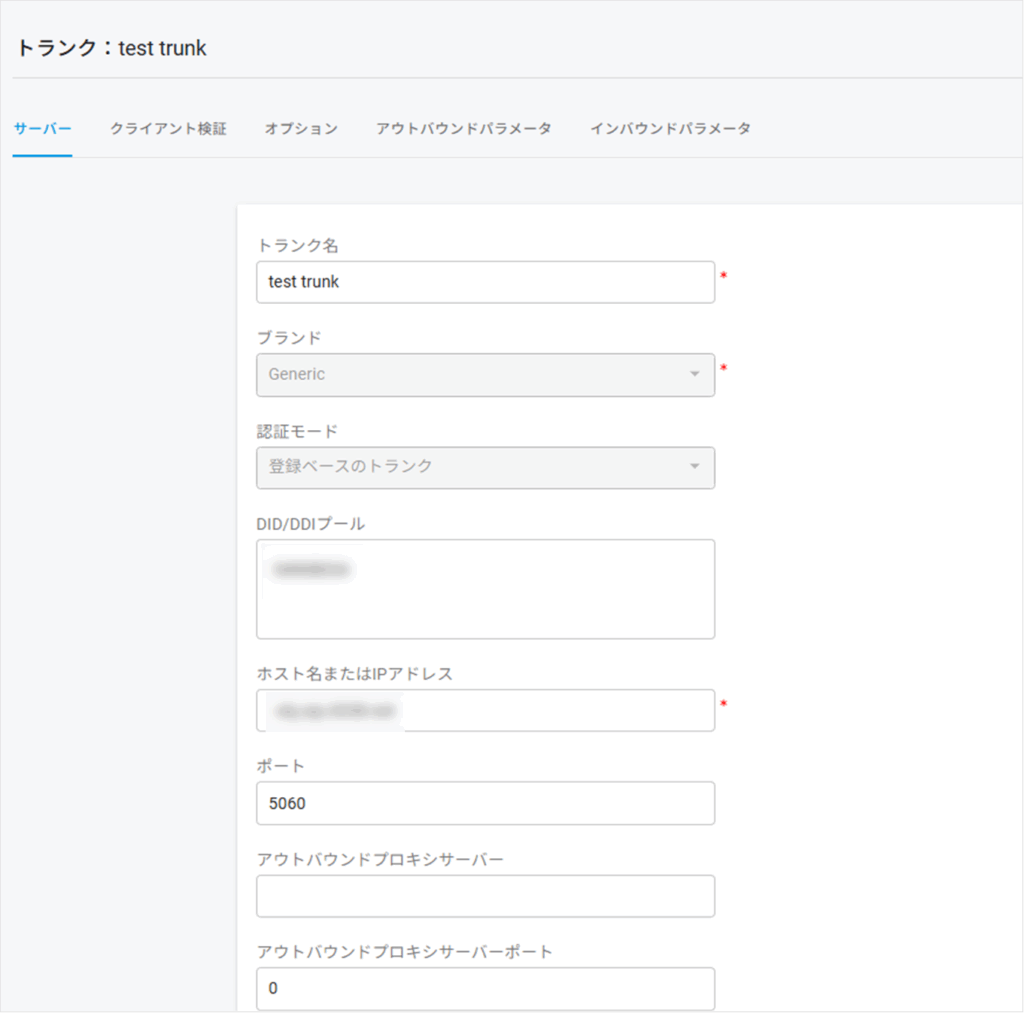This screenshot has width=1024, height=1013.
Task: Click the トランク名 input containing test trunk
Action: (485, 282)
